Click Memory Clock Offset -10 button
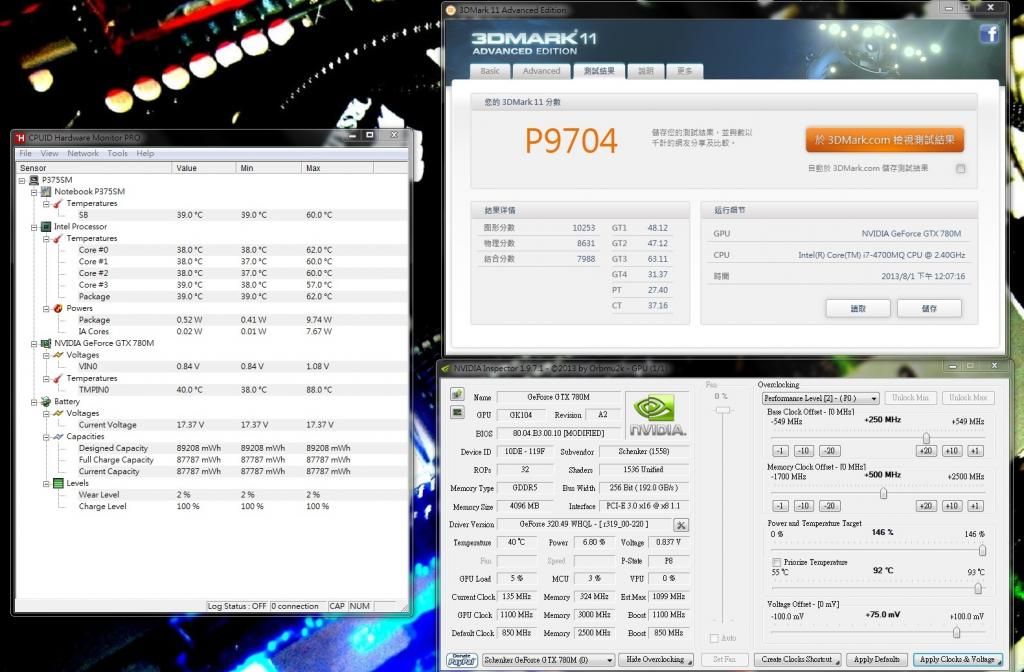1024x672 pixels. click(804, 505)
